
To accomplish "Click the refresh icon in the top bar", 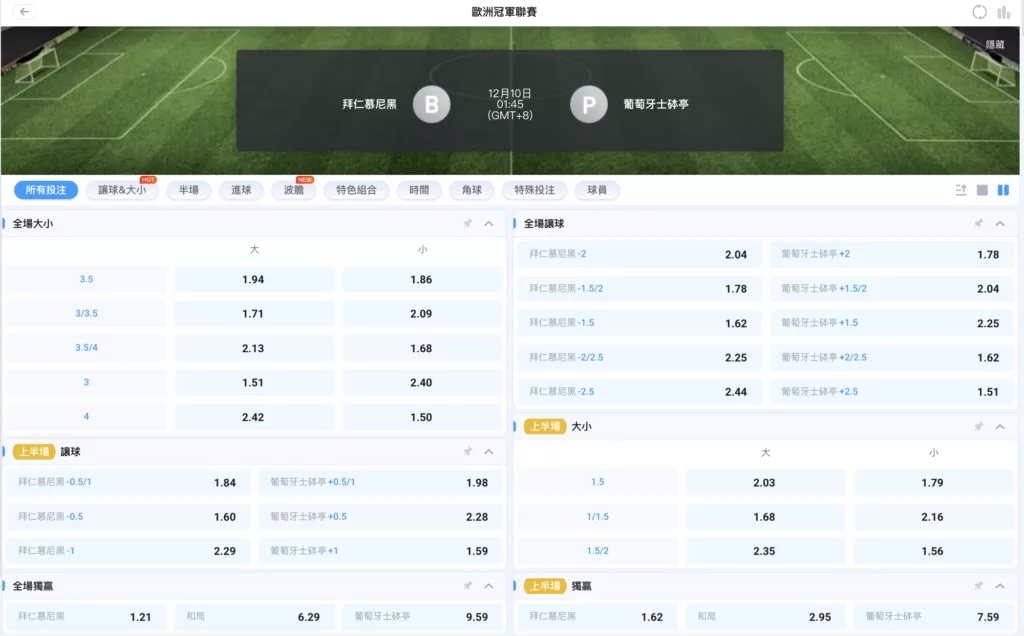I will coord(980,12).
